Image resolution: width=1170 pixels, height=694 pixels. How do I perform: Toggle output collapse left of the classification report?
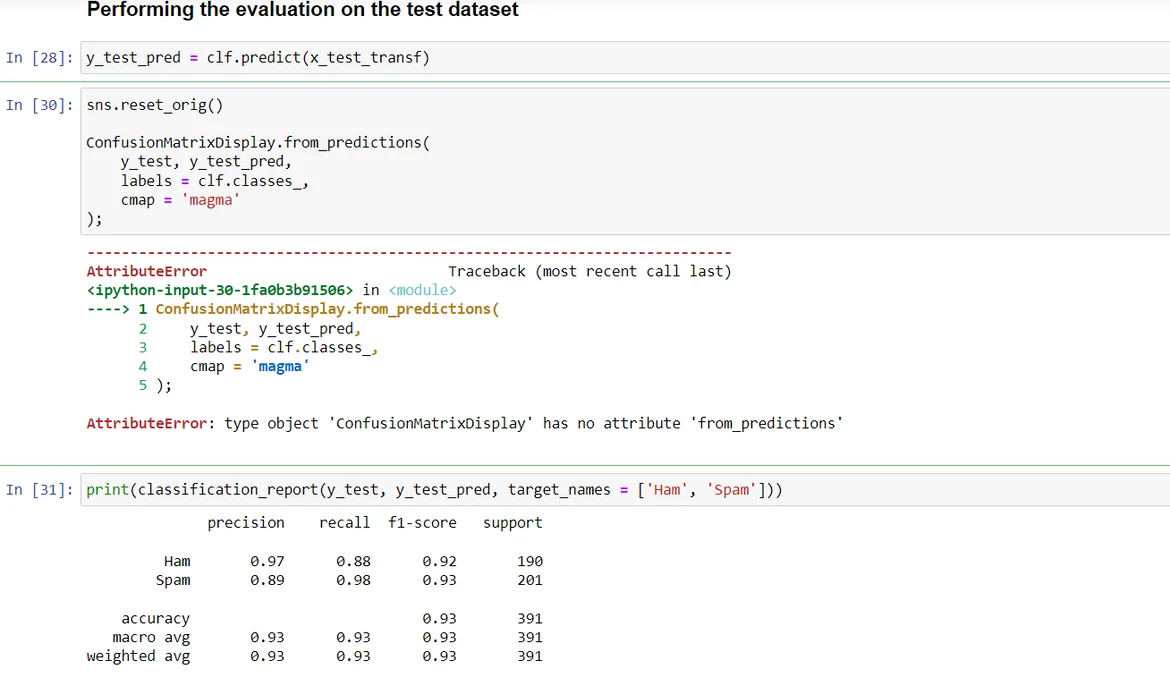(x=40, y=590)
